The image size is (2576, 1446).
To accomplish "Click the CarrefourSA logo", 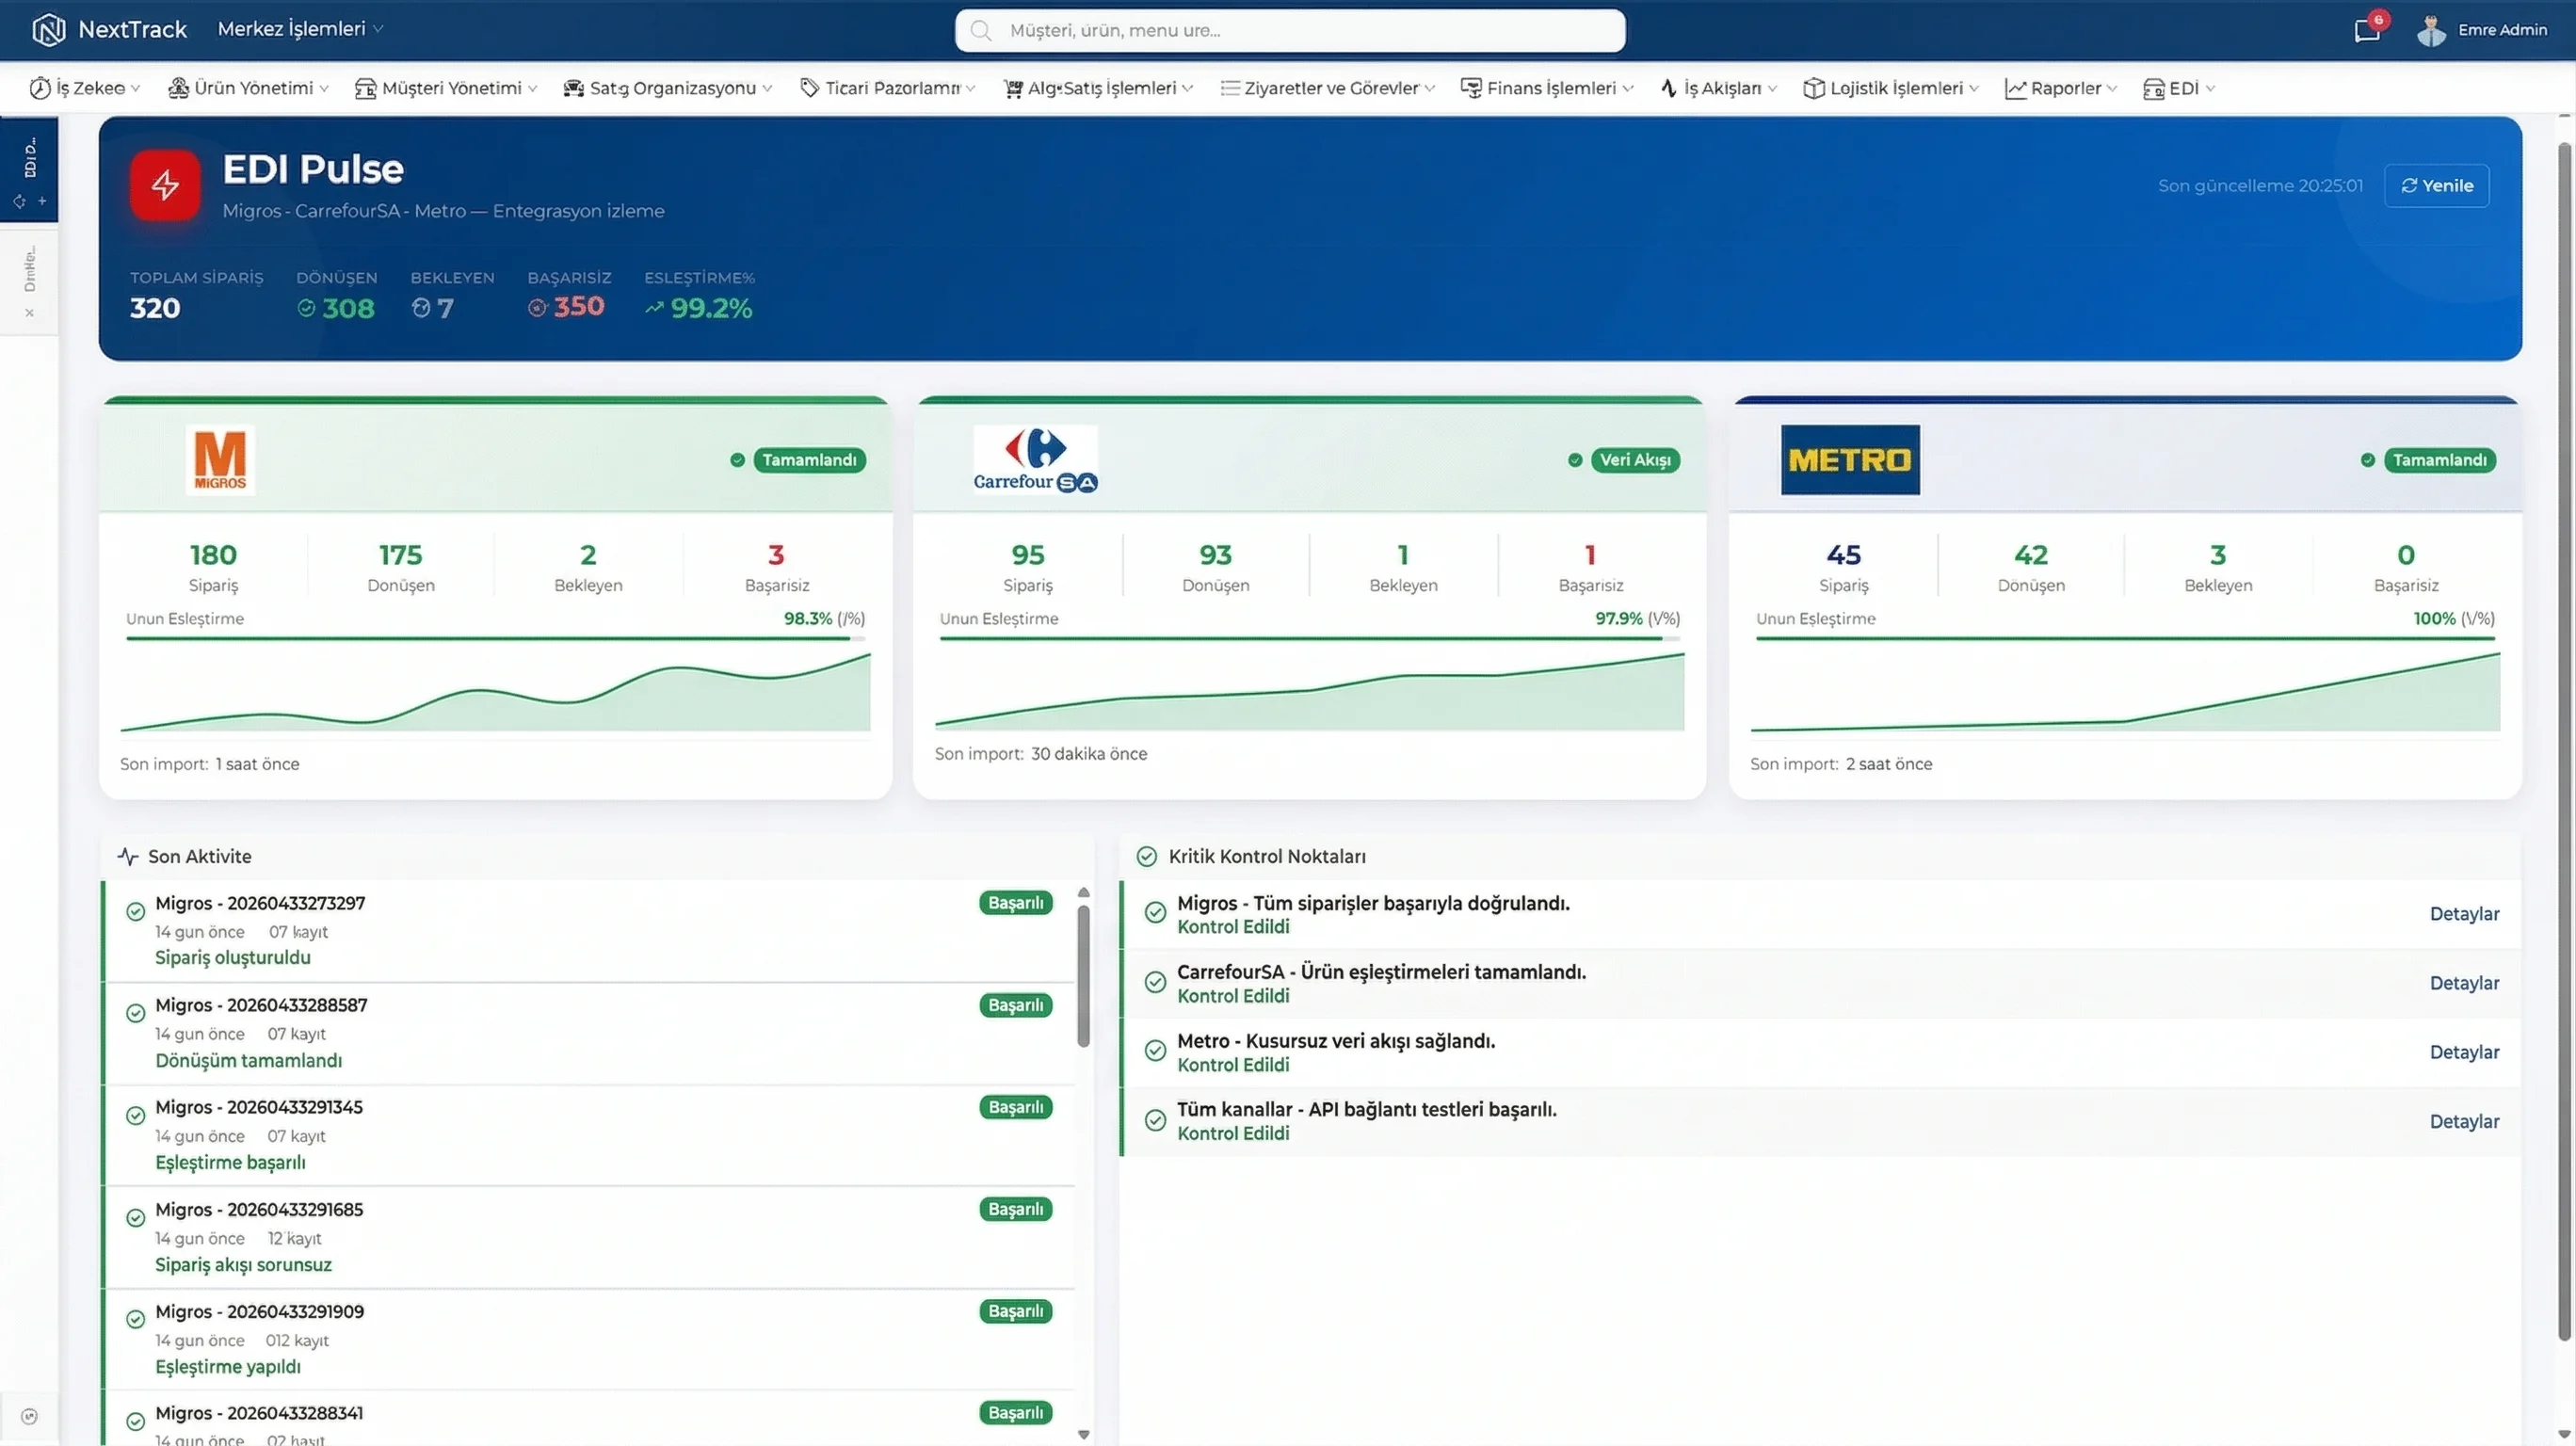I will coord(1035,460).
